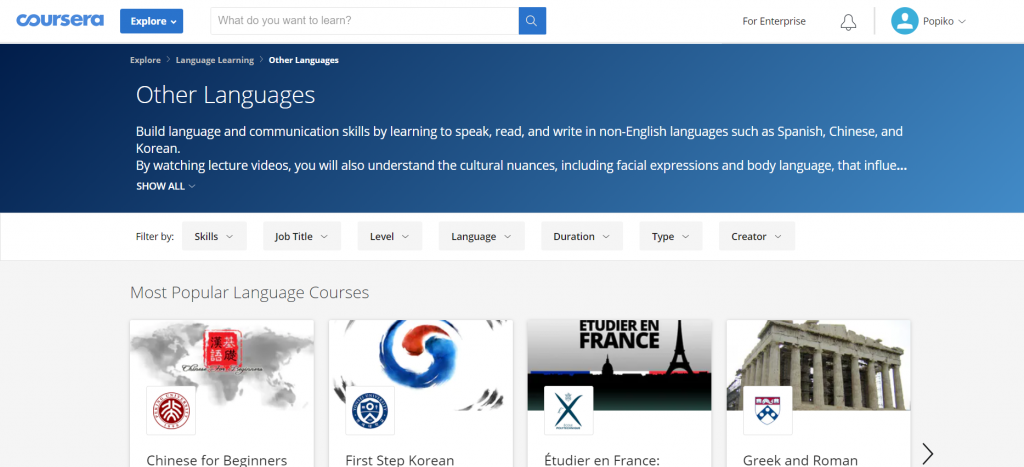Open the Language filter dropdown
Image resolution: width=1024 pixels, height=467 pixels.
[x=482, y=236]
